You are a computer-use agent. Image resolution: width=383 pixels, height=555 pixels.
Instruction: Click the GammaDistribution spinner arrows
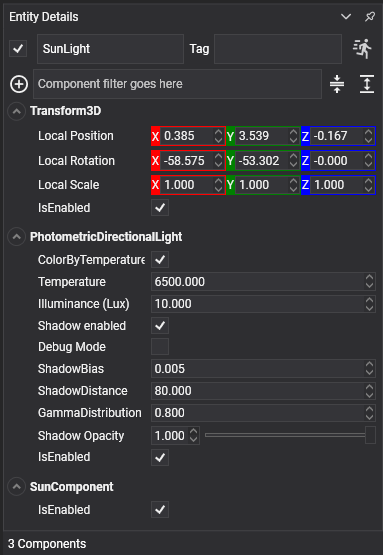370,413
